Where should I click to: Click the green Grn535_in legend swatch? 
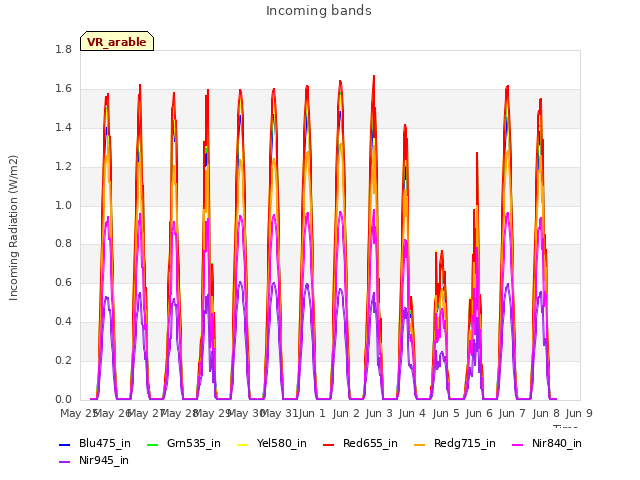tap(152, 444)
